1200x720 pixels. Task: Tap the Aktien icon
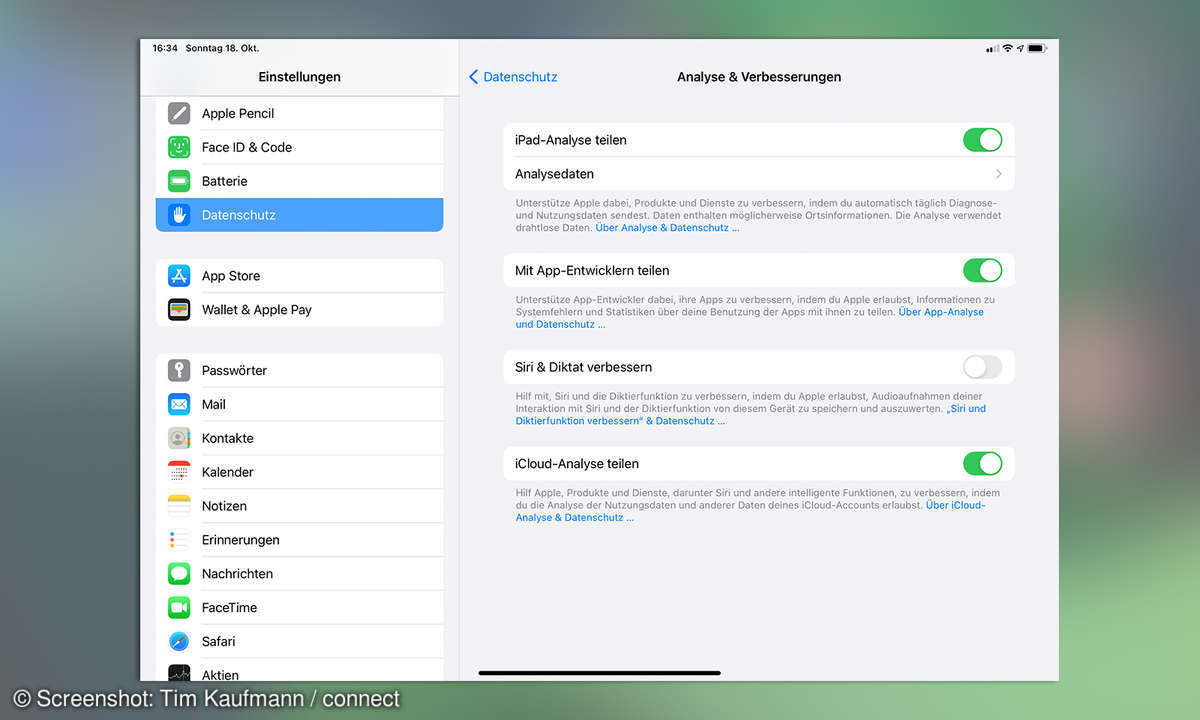(x=179, y=673)
